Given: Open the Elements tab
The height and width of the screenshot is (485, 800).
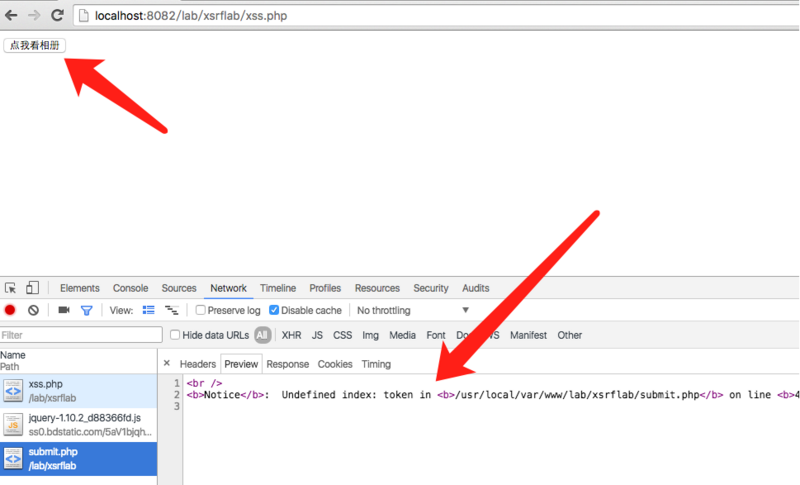Looking at the screenshot, I should [80, 288].
